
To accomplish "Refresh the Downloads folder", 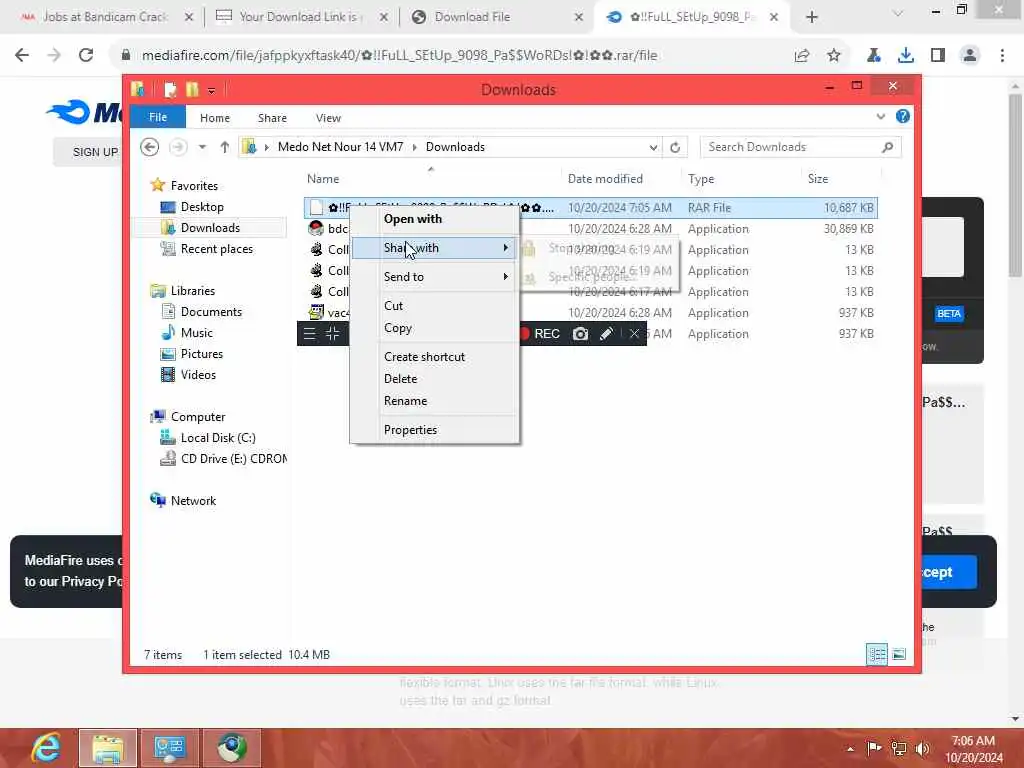I will [675, 148].
